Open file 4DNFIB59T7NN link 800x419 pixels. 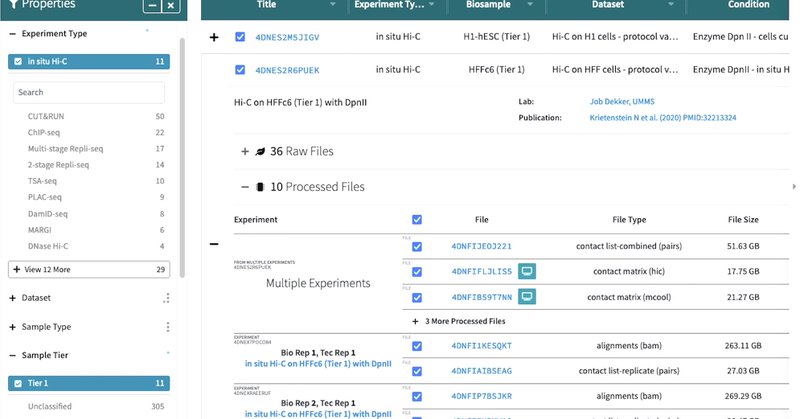point(481,298)
